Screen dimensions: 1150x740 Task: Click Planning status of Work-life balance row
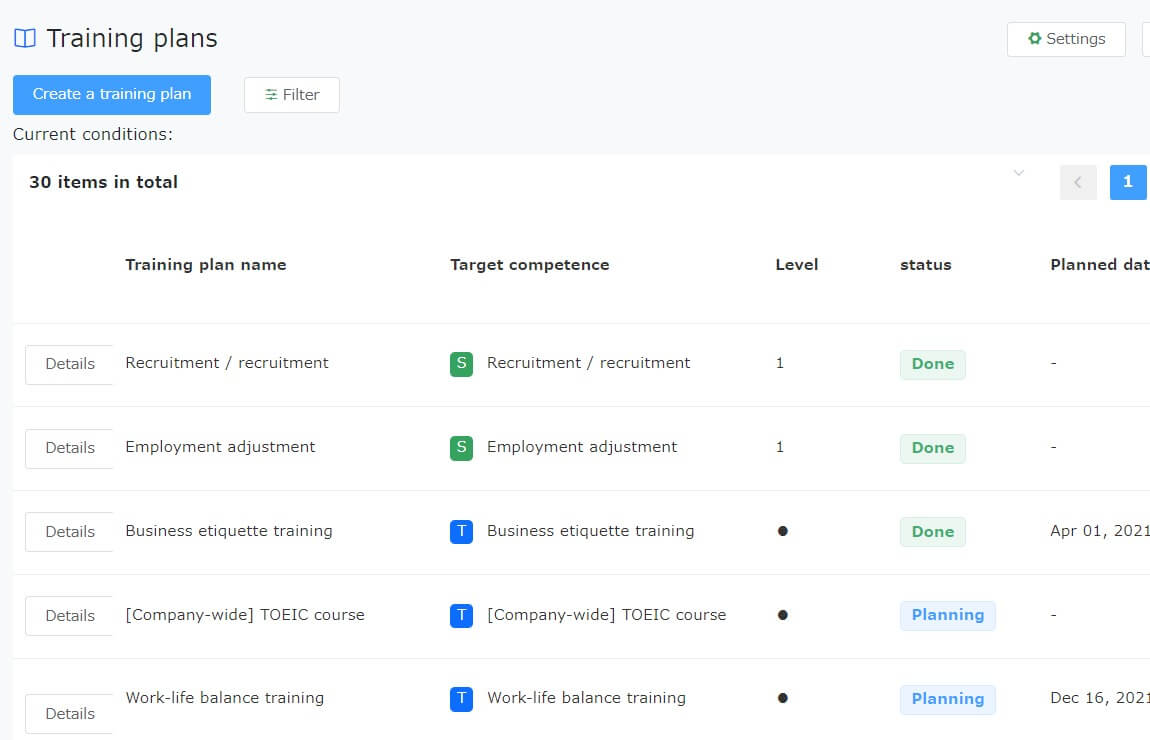(948, 699)
